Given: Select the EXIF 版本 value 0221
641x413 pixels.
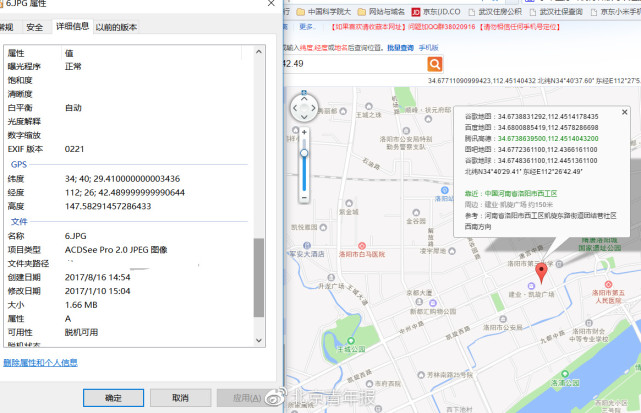Looking at the screenshot, I should [74, 149].
